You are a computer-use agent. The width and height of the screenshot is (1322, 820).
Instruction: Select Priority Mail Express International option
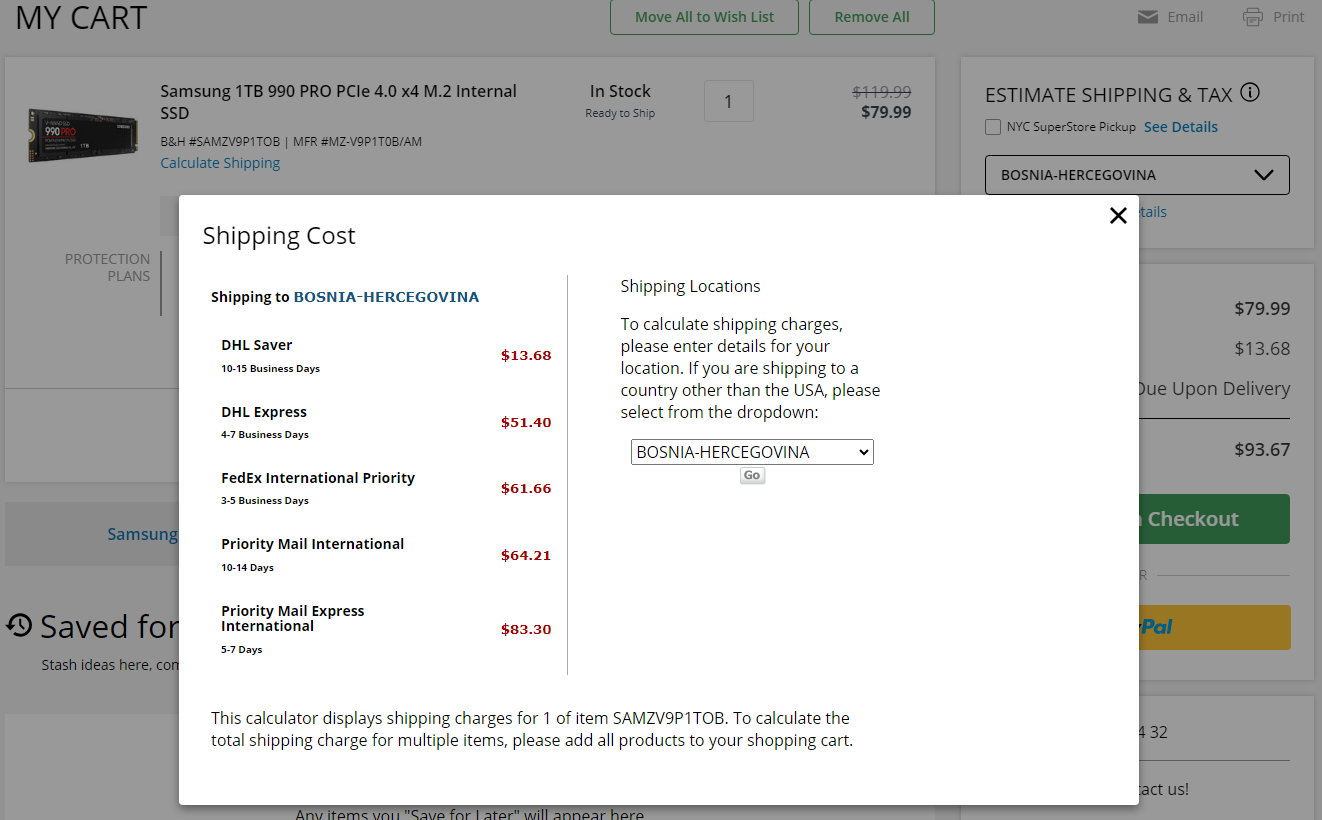pos(293,618)
